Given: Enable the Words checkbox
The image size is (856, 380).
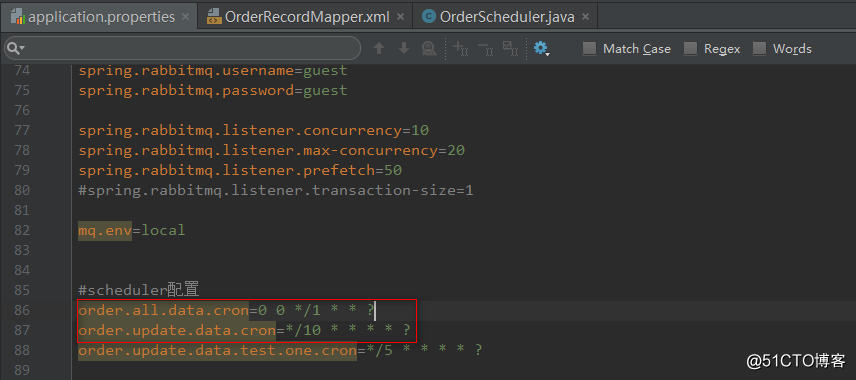Looking at the screenshot, I should click(x=759, y=49).
